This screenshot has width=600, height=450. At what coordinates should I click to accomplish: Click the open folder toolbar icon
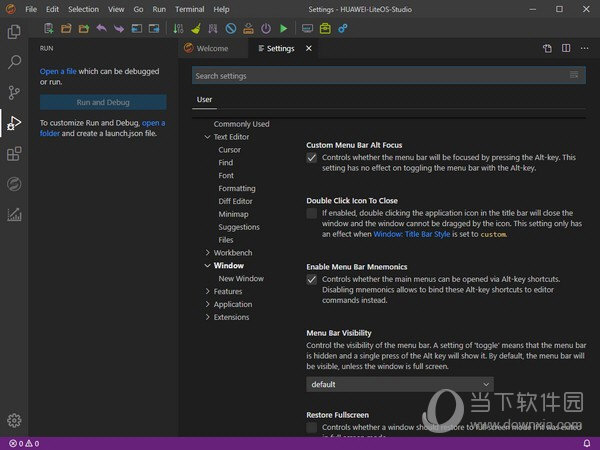tap(66, 28)
